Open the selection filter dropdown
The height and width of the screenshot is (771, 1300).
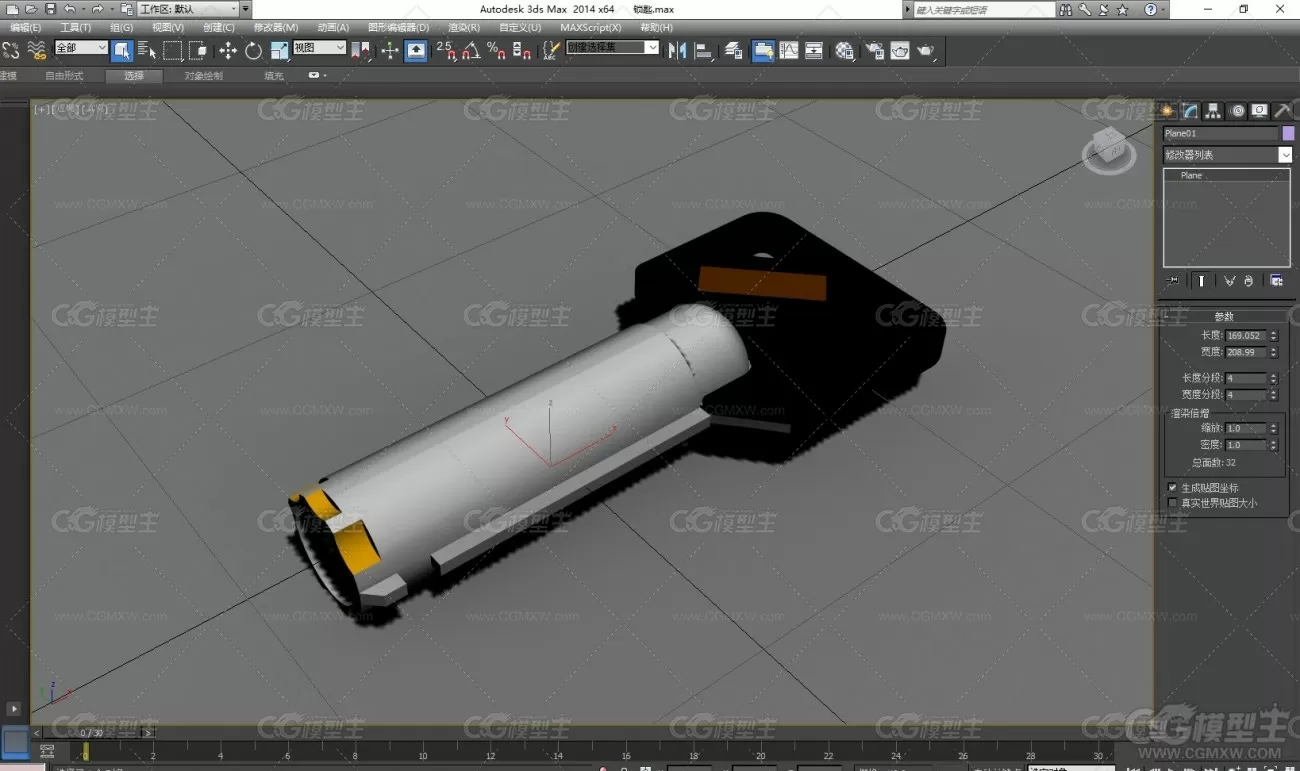click(x=81, y=48)
